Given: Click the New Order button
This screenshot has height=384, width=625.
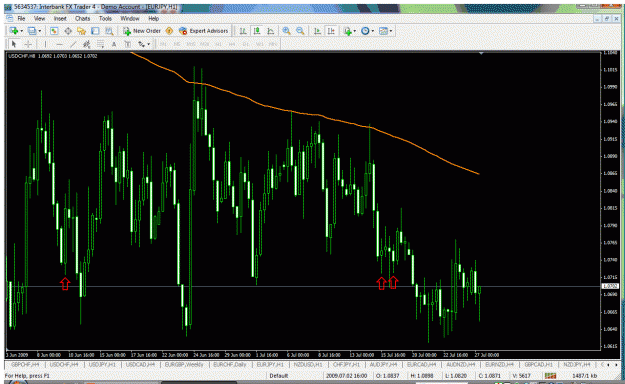Looking at the screenshot, I should coord(142,31).
